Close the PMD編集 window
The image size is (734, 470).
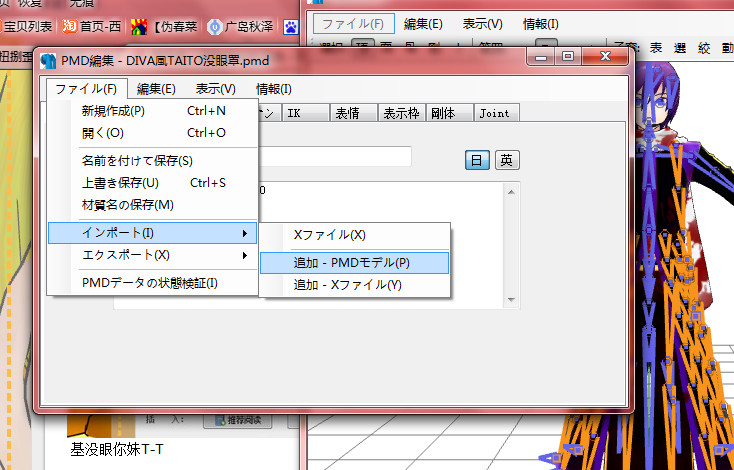605,57
